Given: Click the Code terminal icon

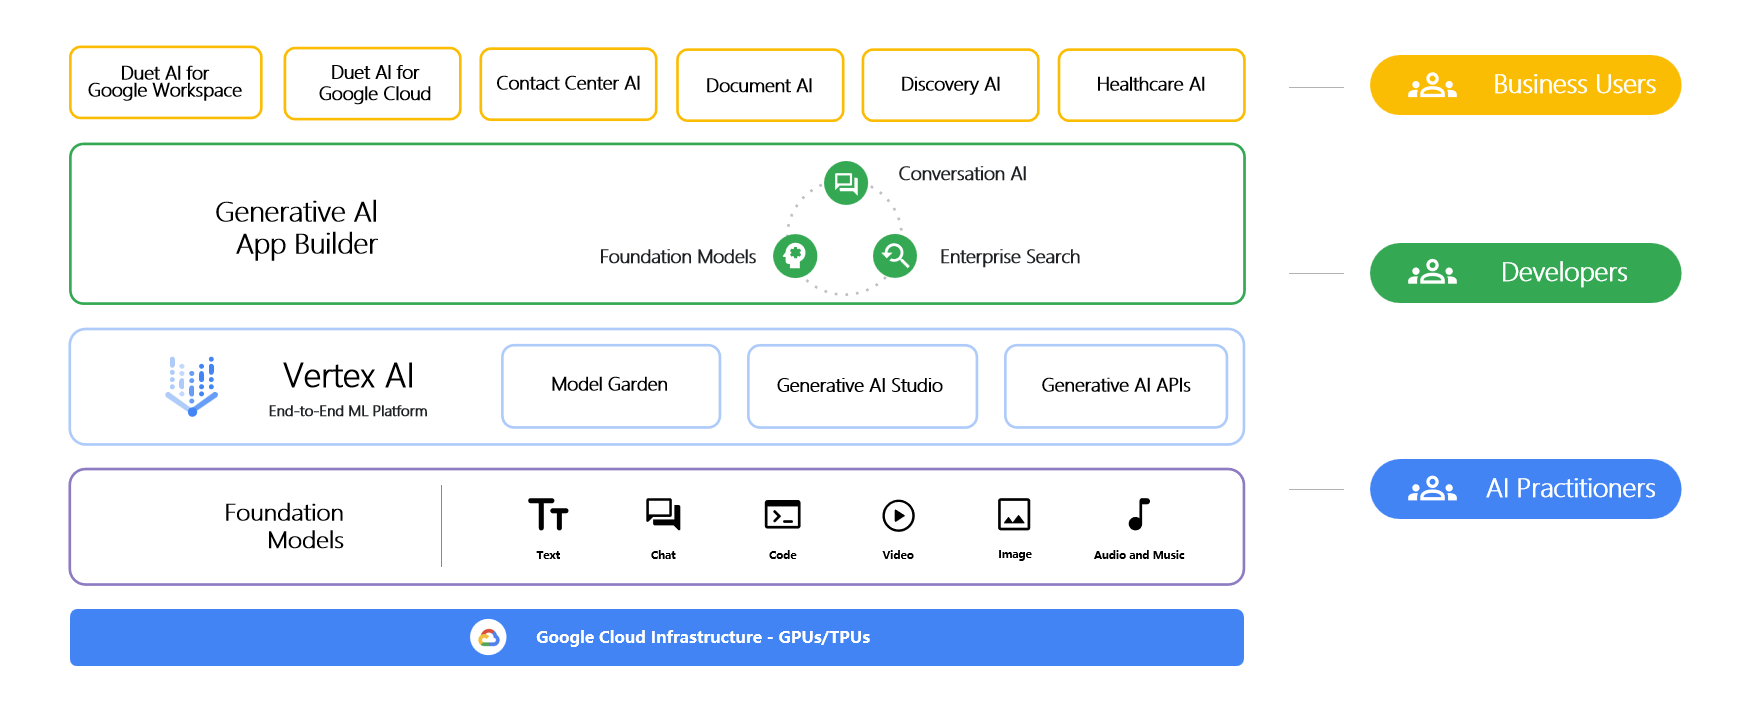Looking at the screenshot, I should coord(782,515).
